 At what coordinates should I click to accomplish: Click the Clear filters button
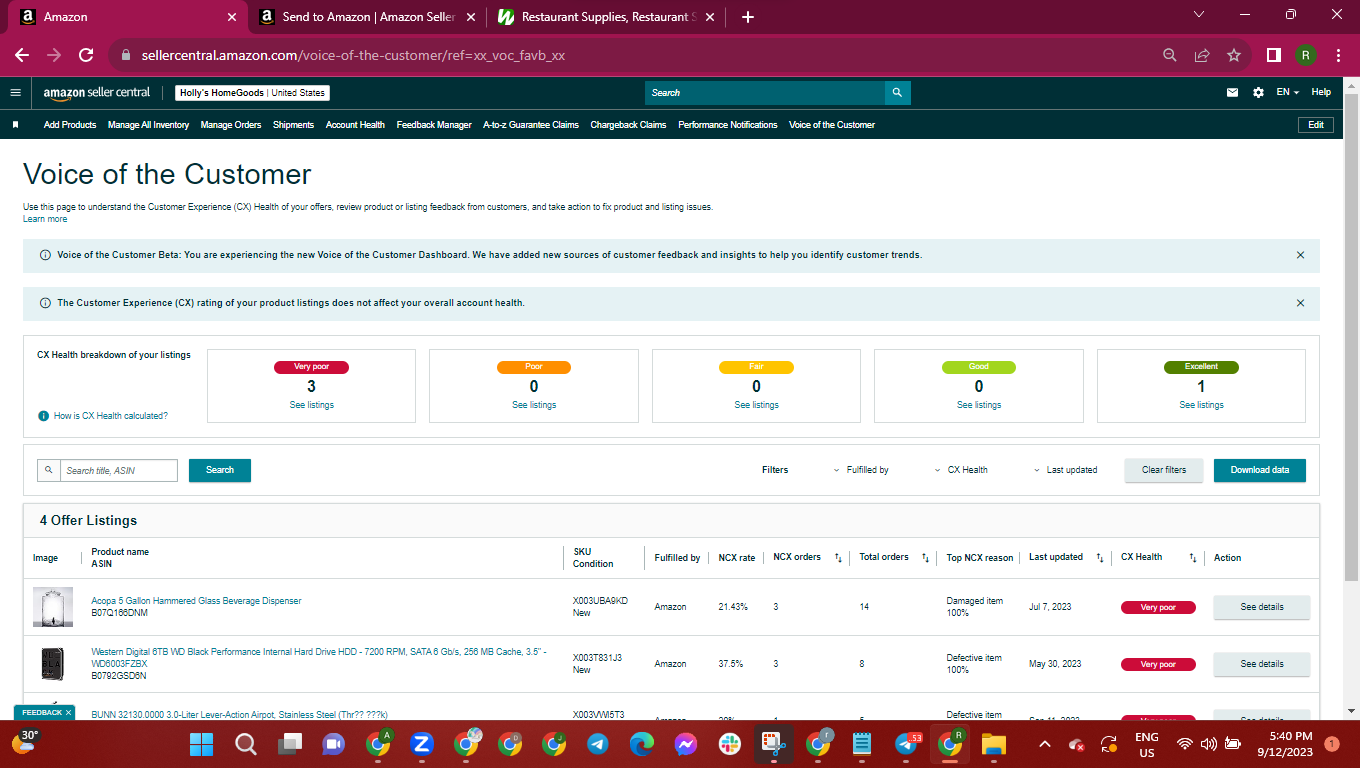point(1164,470)
